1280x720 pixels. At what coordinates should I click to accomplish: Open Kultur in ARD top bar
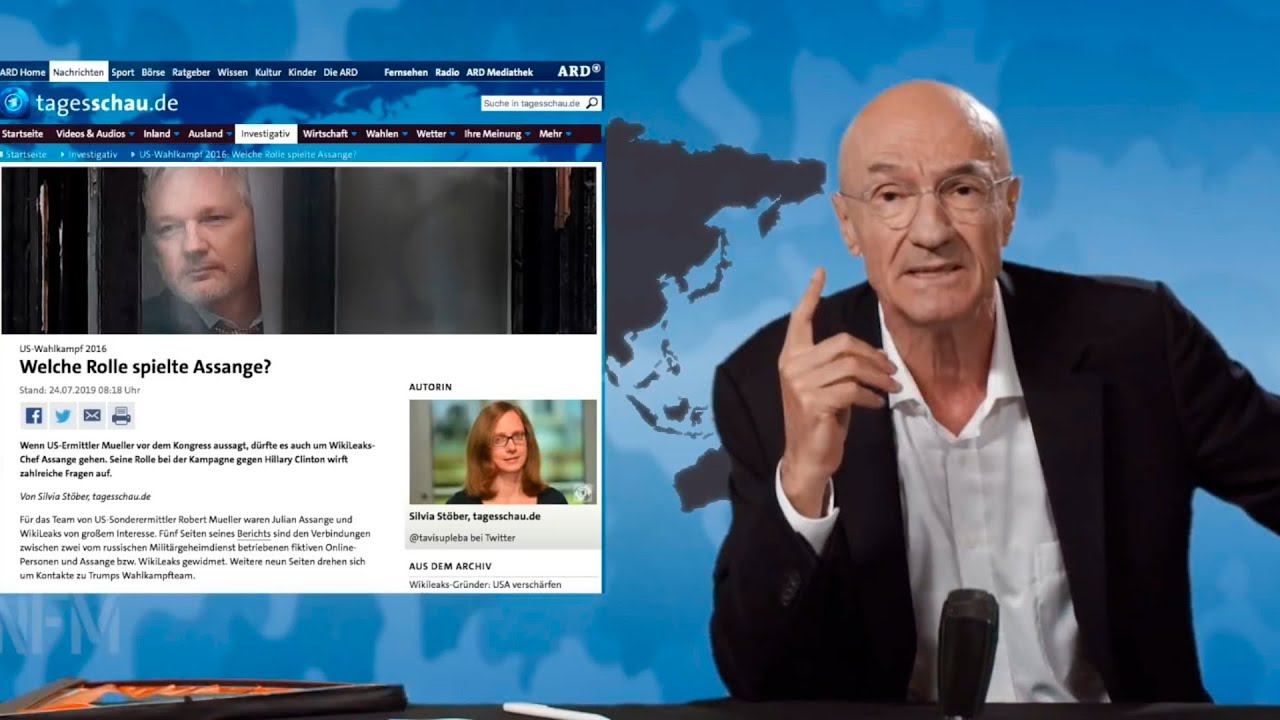pyautogui.click(x=268, y=73)
